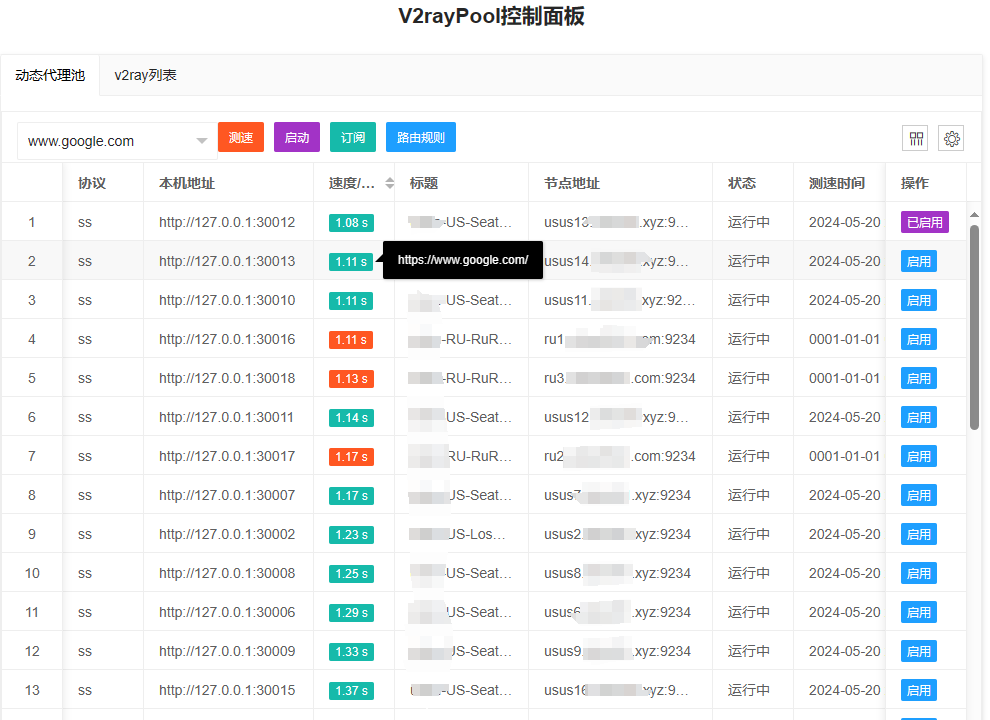This screenshot has width=990, height=720.
Task: Click the https://www.google.com/ tooltip
Action: [463, 260]
